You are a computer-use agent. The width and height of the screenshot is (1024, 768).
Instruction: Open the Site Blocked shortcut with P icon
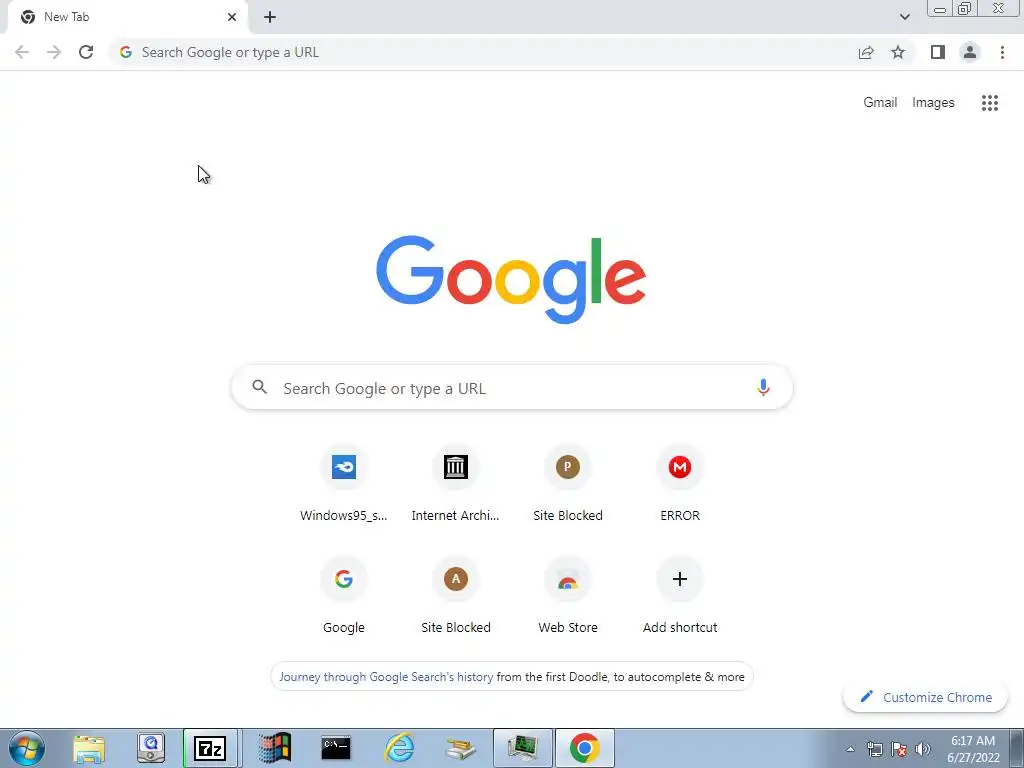(568, 484)
